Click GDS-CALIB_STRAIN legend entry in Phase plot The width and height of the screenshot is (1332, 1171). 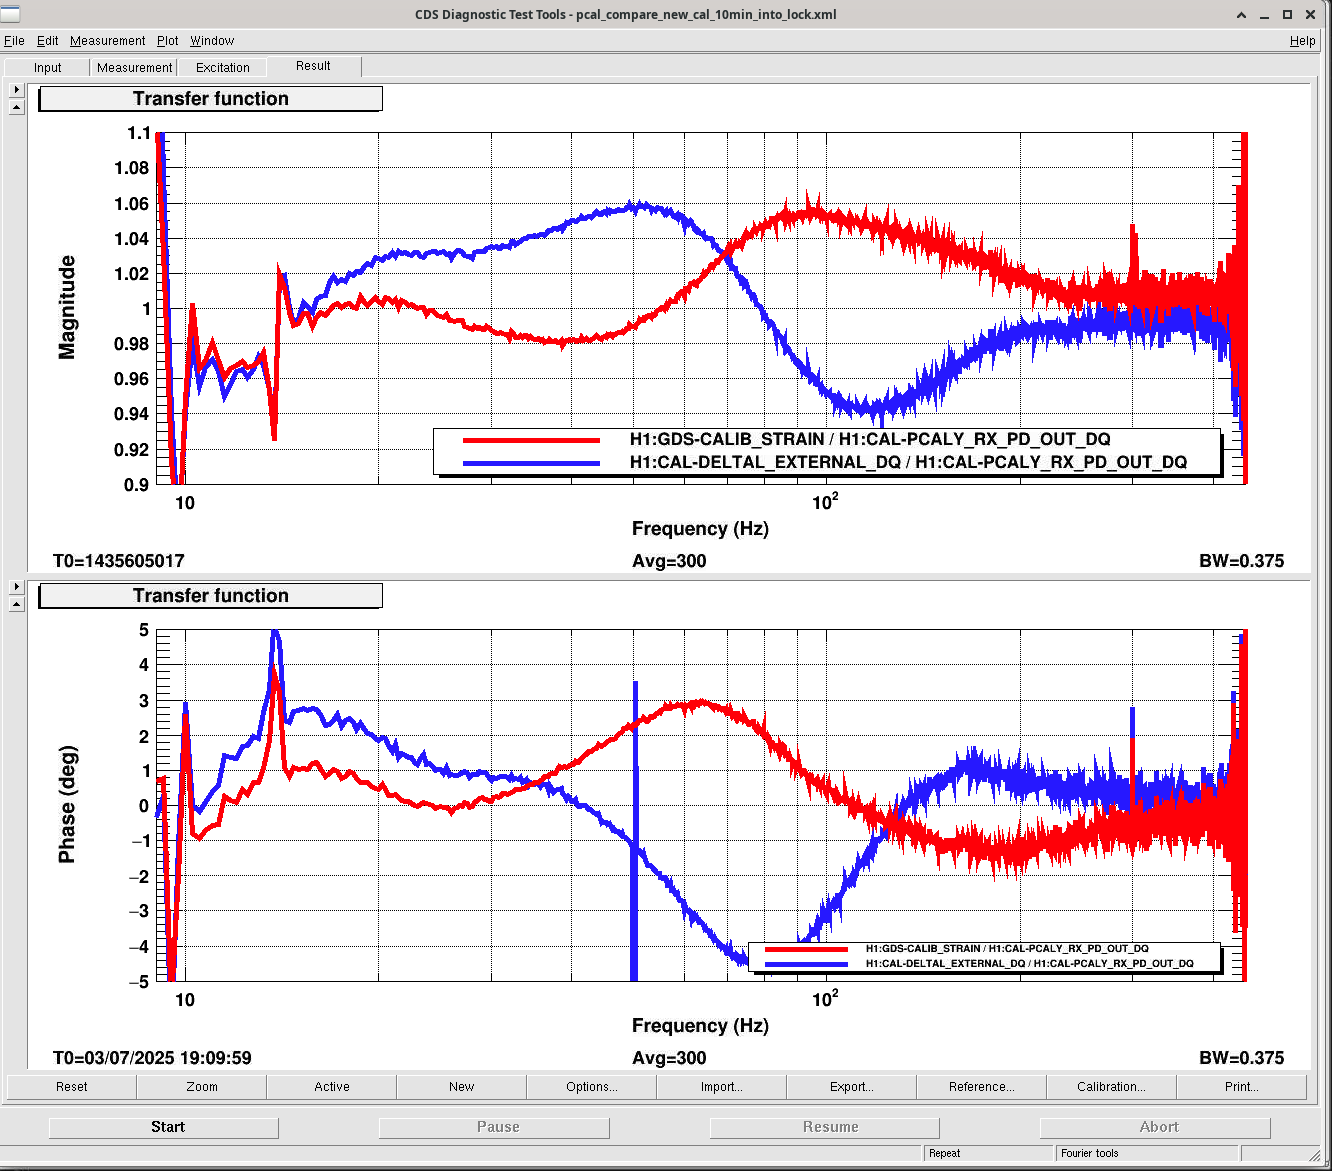(x=1007, y=949)
